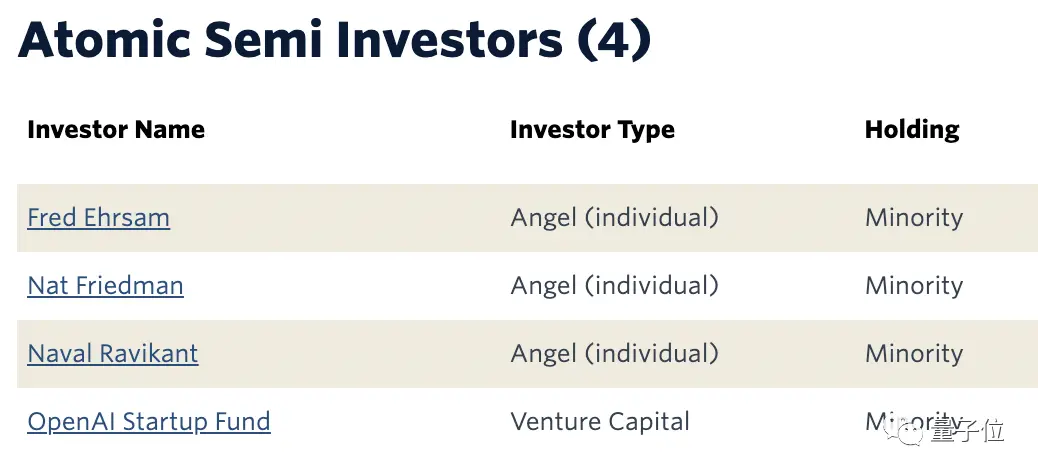Select 'Angel (individual)' in the Nat Friedman row
Image resolution: width=1038 pixels, height=476 pixels.
614,286
